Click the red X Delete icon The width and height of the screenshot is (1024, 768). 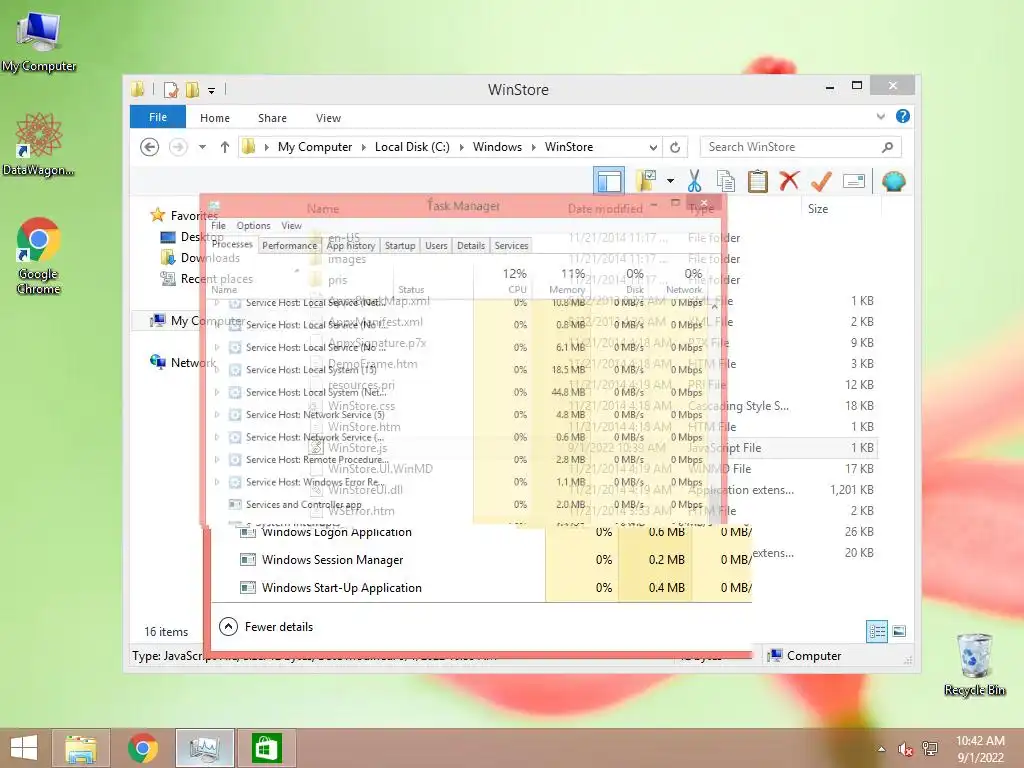[789, 181]
